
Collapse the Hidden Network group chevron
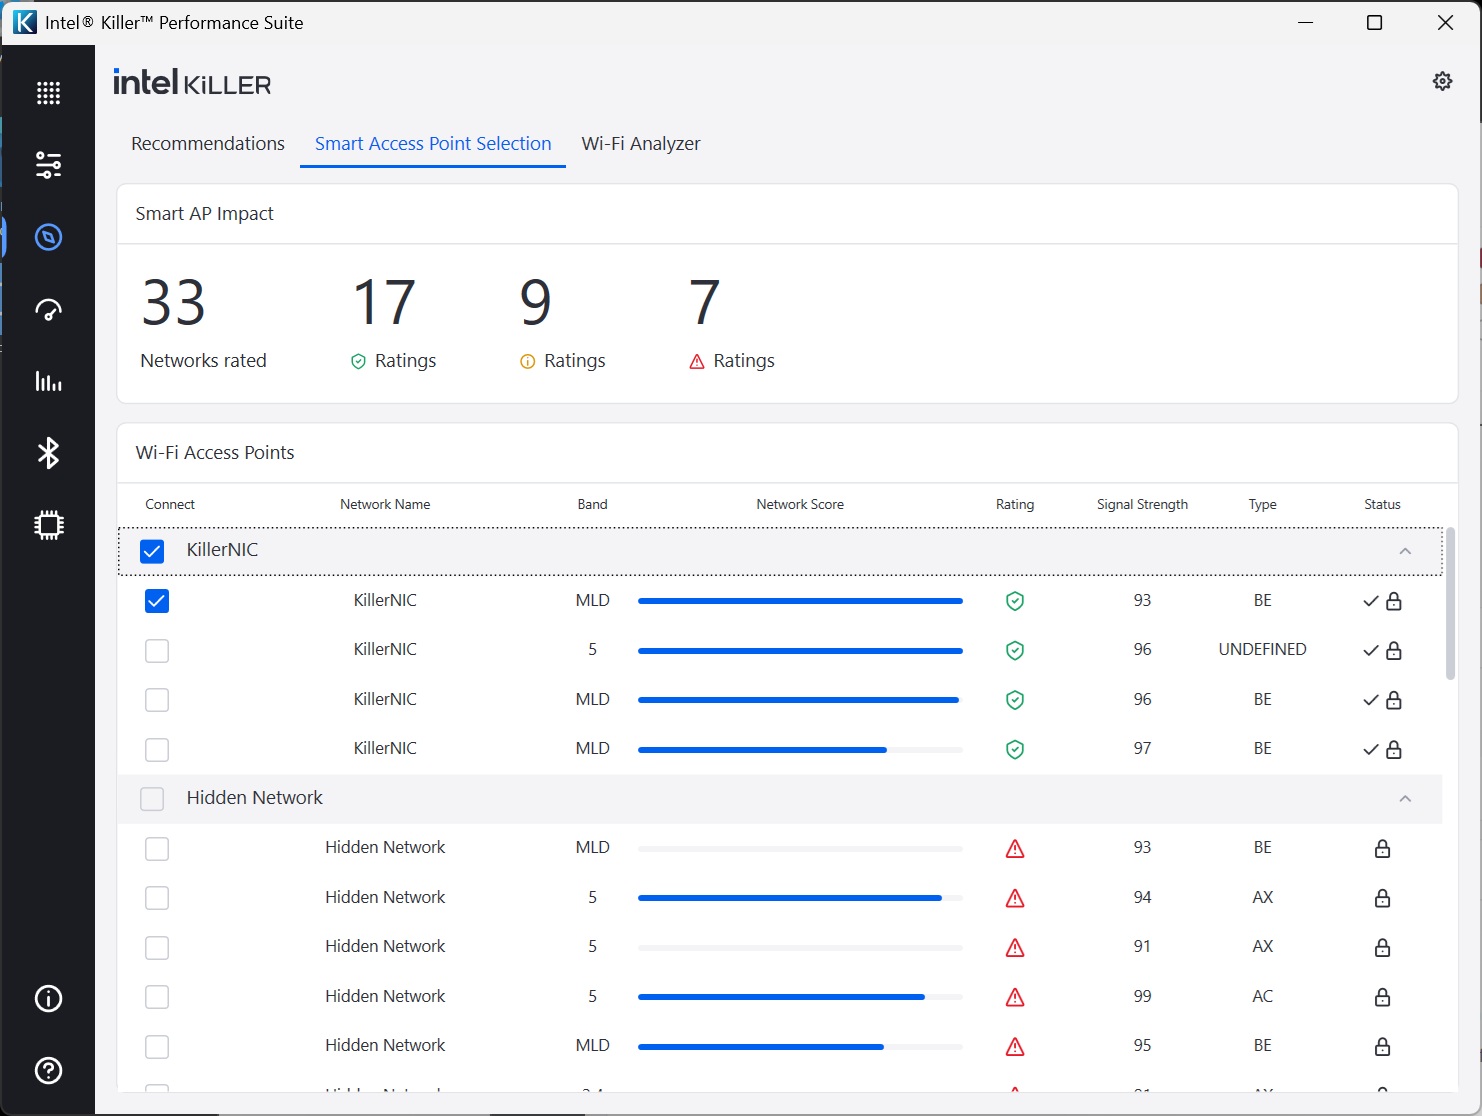tap(1405, 798)
